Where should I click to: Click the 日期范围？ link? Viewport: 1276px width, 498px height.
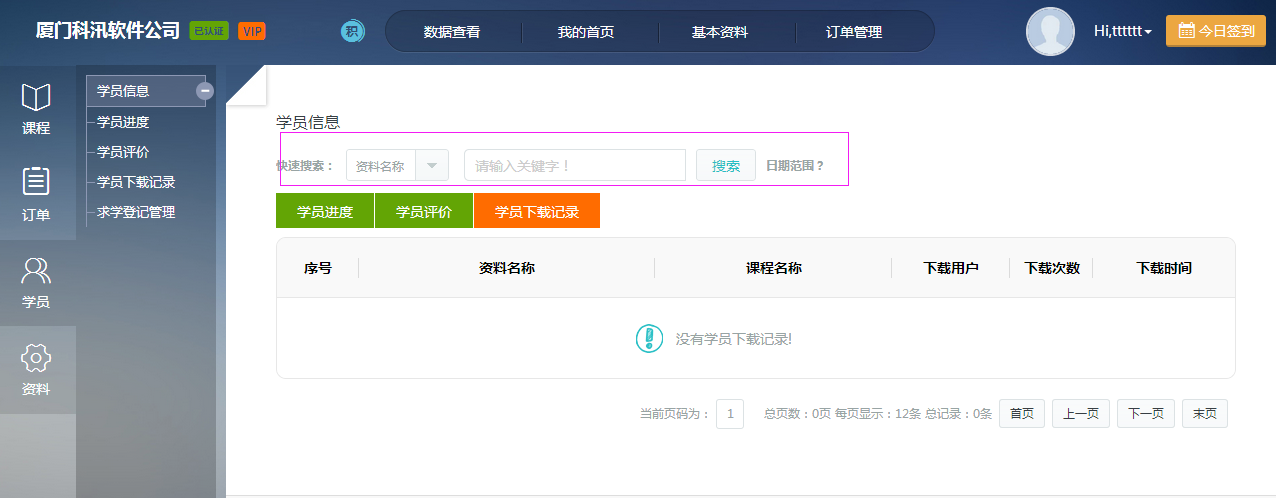click(x=795, y=166)
